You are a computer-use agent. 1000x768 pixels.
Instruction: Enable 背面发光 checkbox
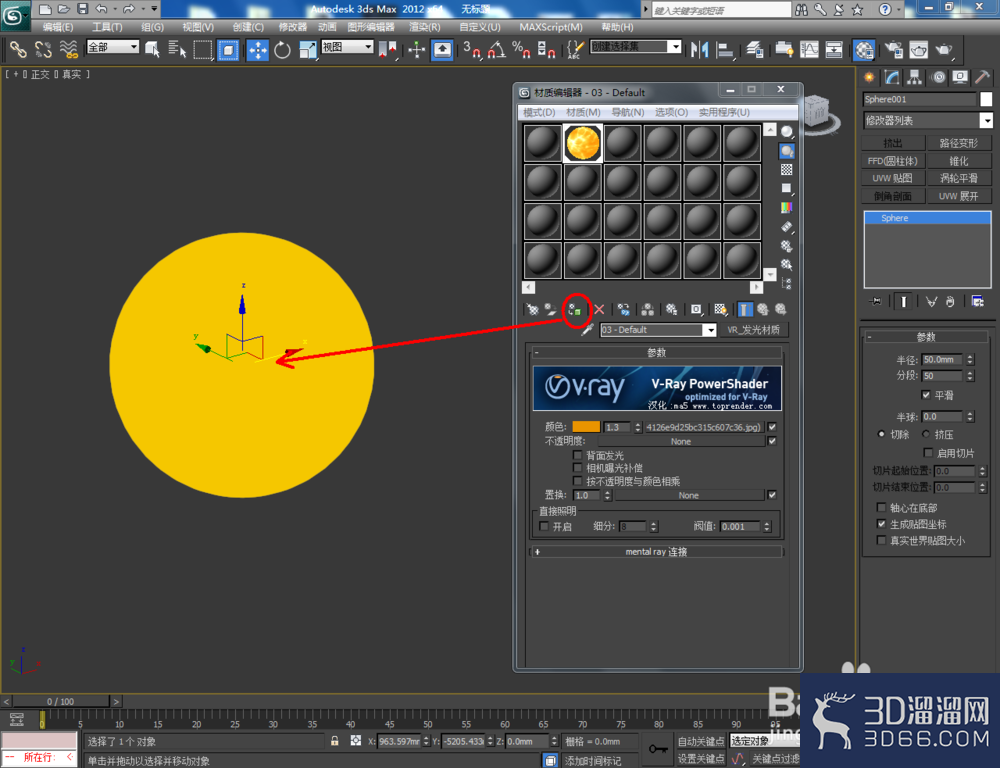pyautogui.click(x=577, y=455)
